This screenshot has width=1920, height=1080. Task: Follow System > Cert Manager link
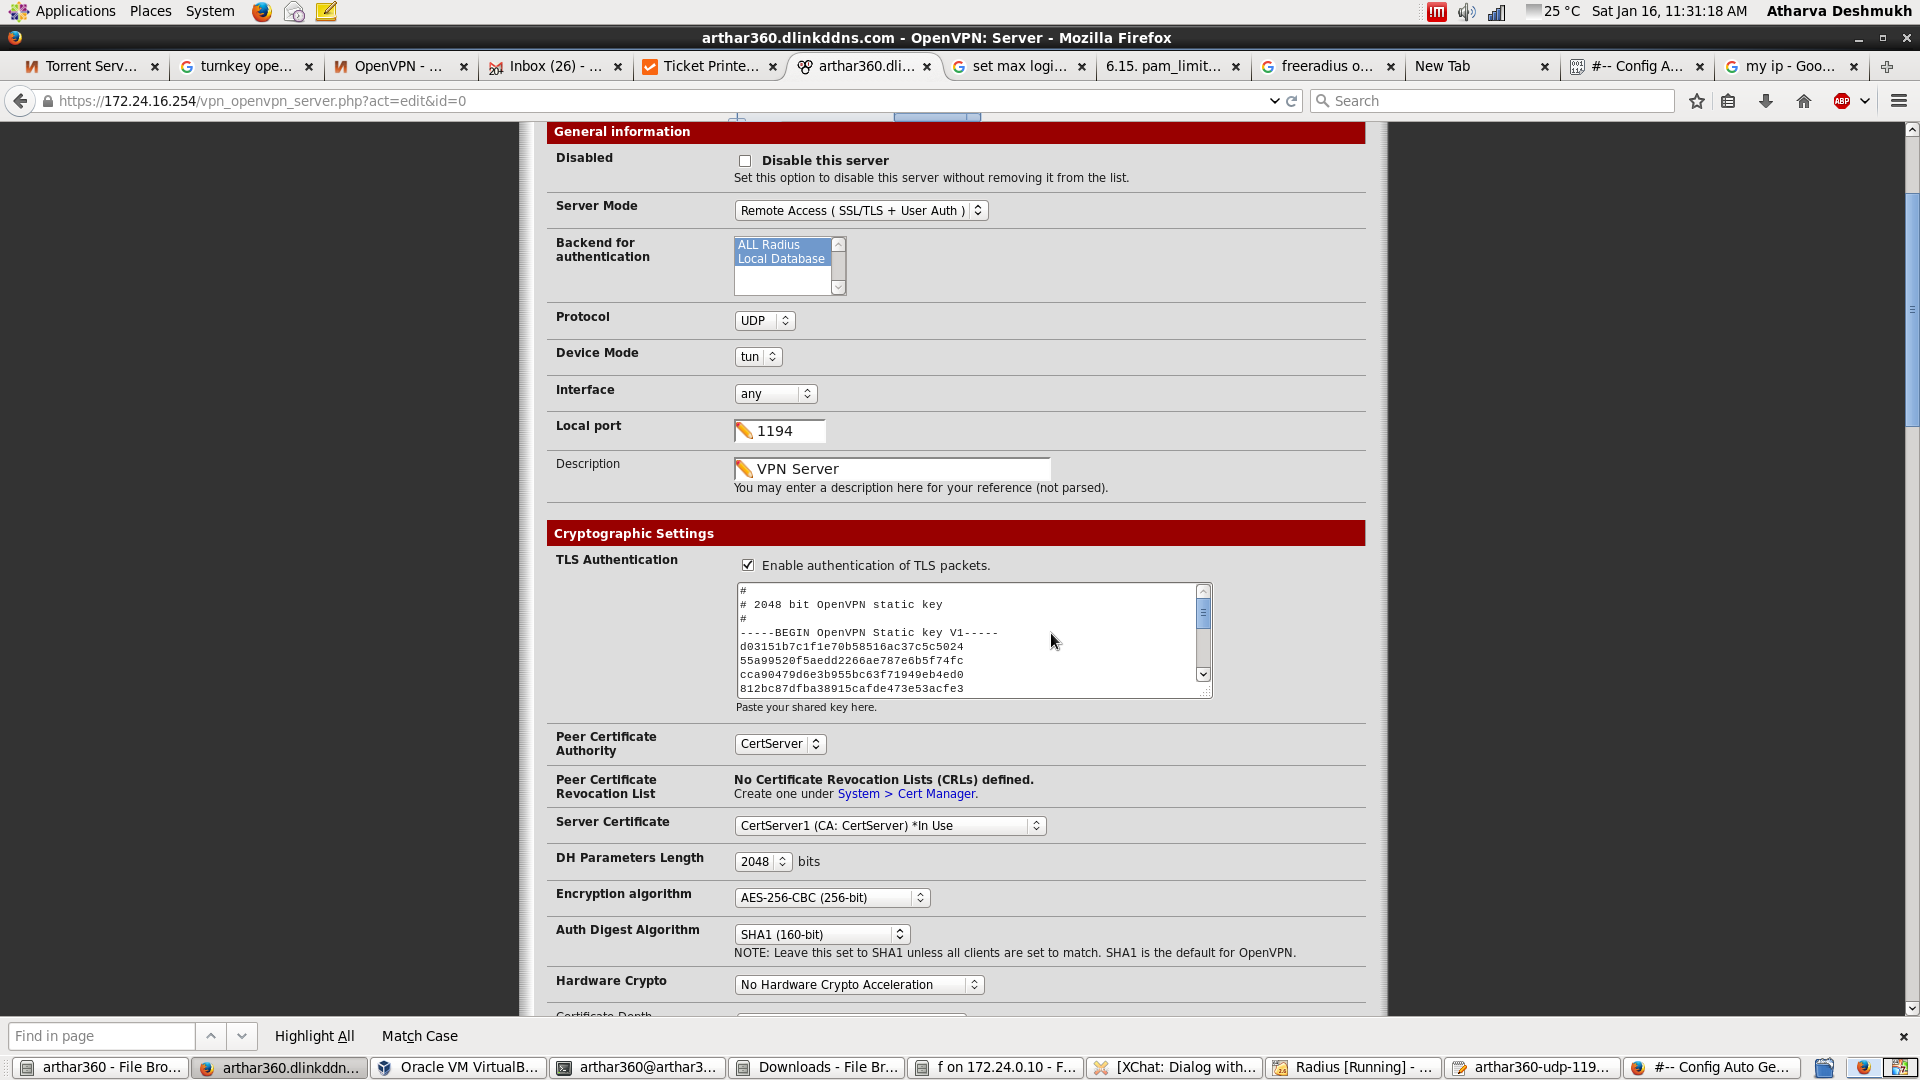(906, 794)
